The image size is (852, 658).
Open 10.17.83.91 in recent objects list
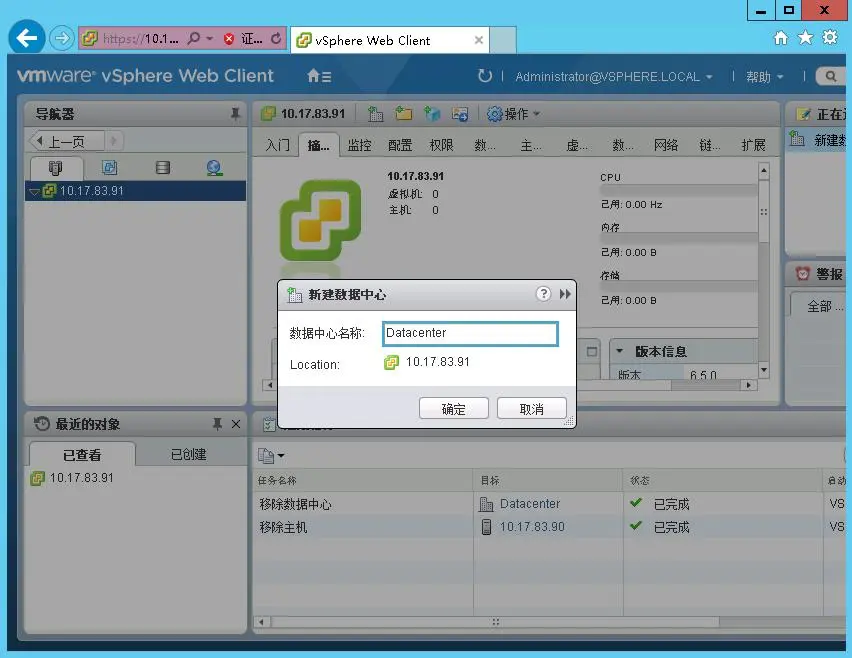[82, 478]
